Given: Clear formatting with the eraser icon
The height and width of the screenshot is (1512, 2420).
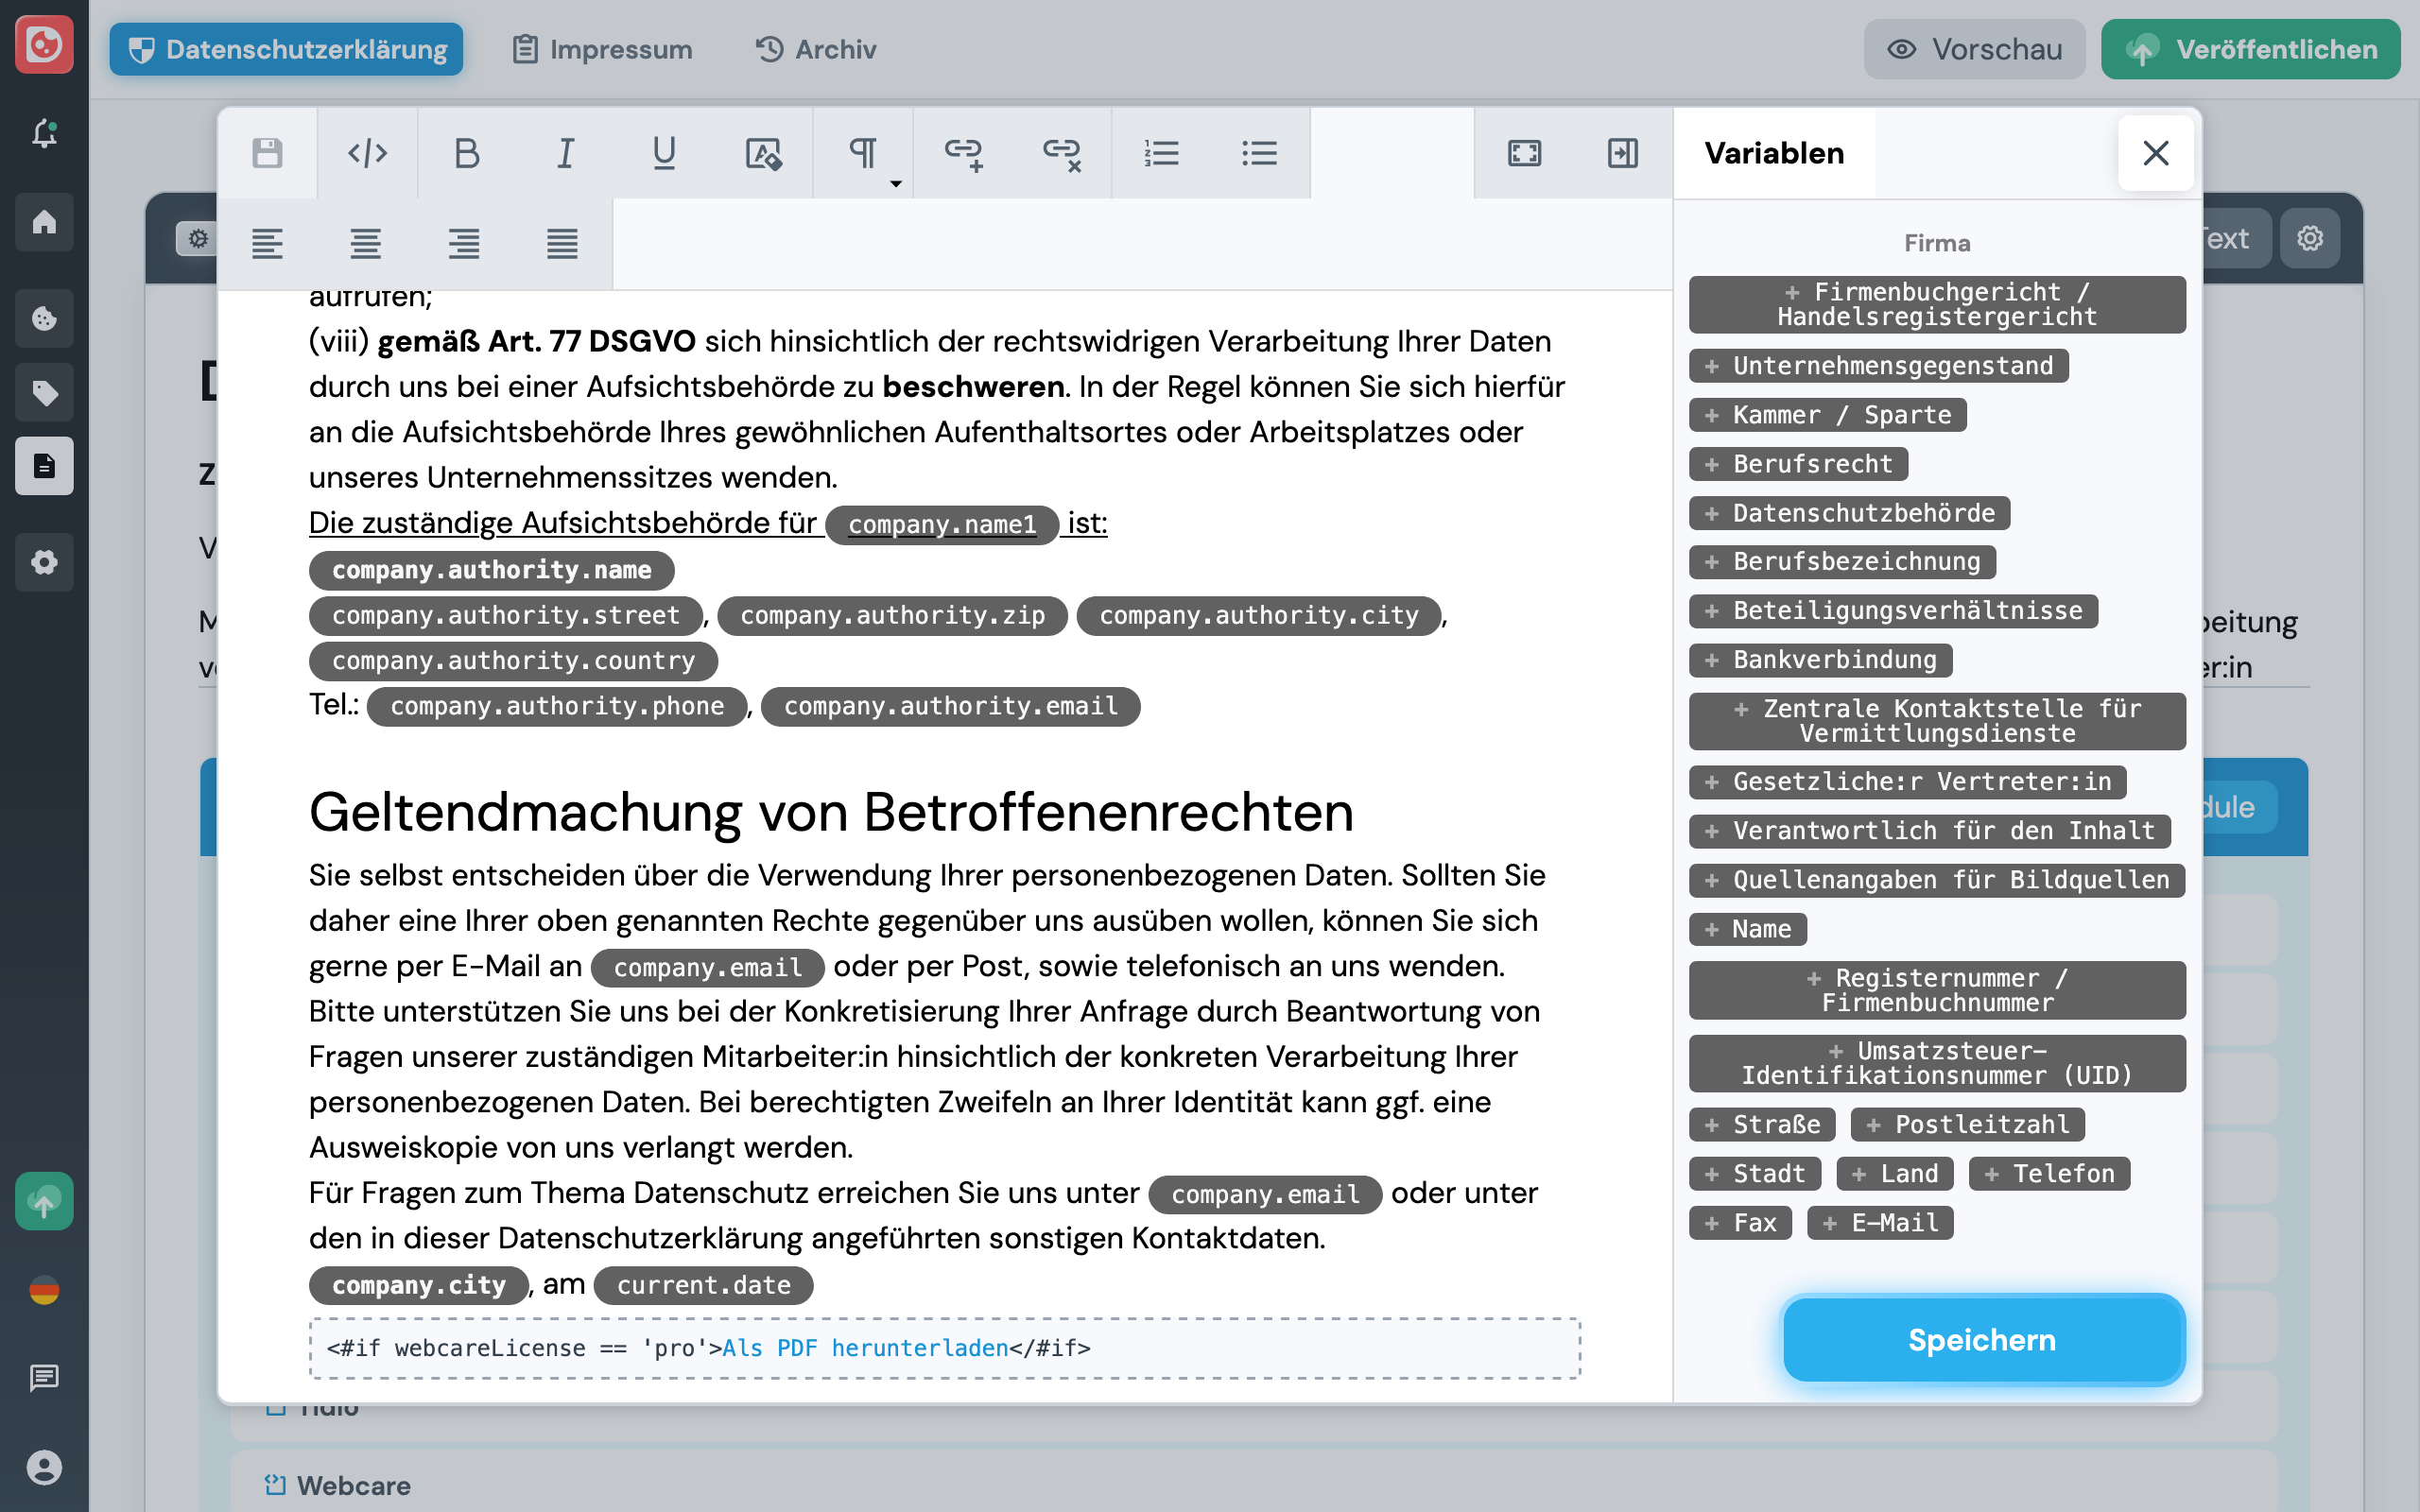Looking at the screenshot, I should pos(762,154).
